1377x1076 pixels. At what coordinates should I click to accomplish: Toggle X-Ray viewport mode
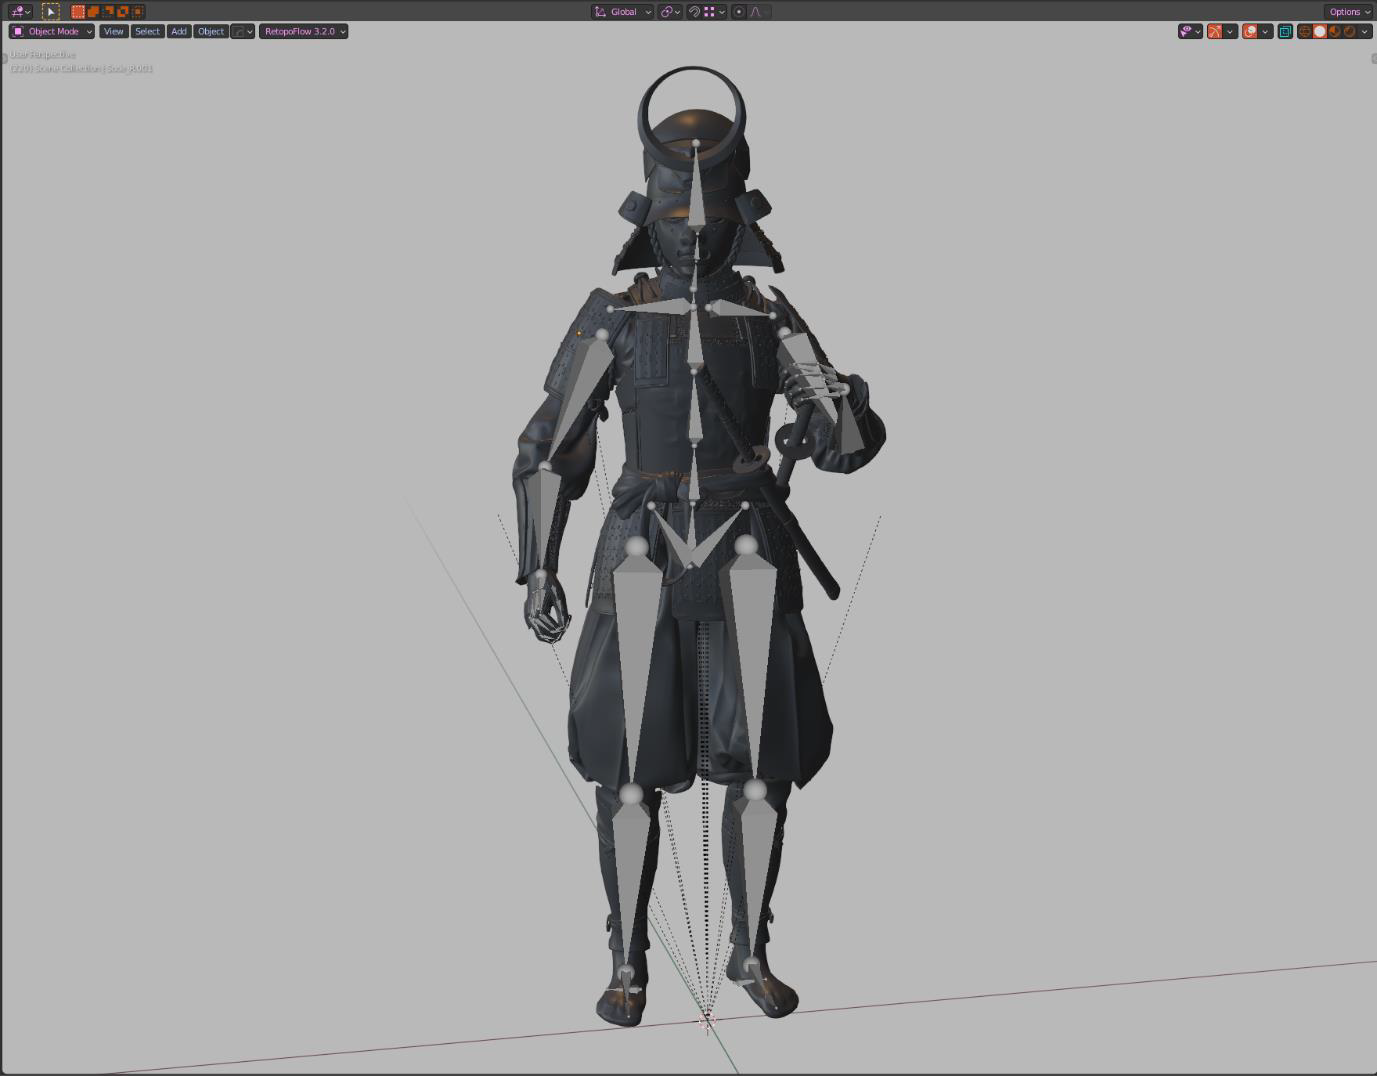pos(1285,31)
